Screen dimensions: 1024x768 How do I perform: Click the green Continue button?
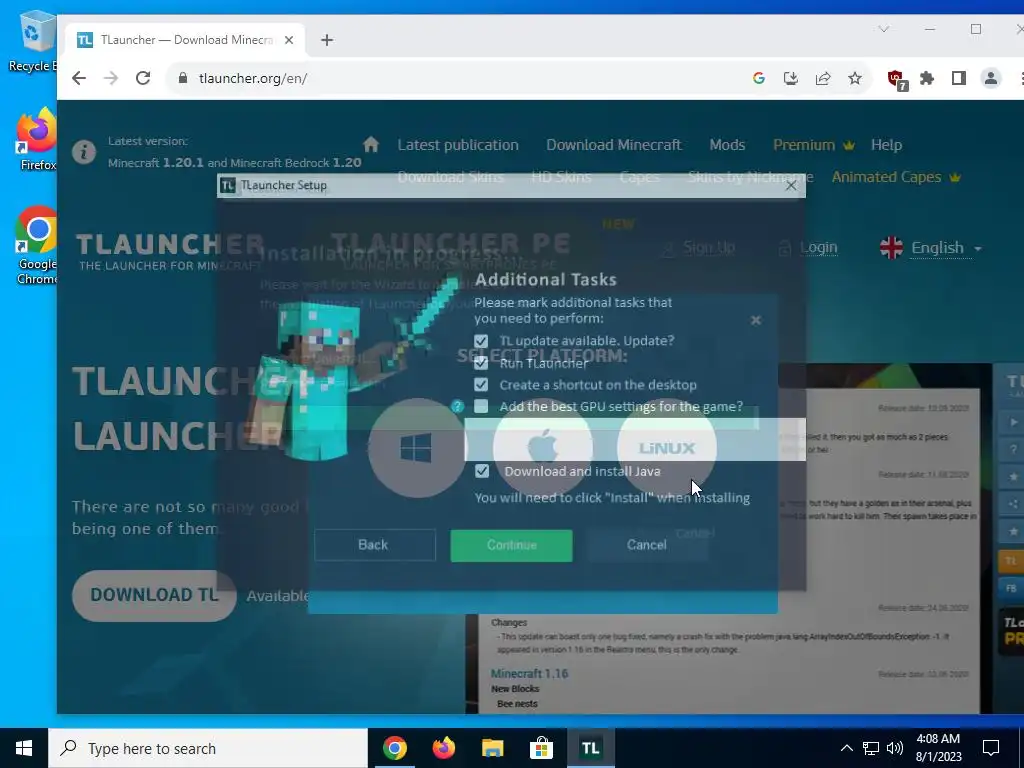[x=511, y=545]
